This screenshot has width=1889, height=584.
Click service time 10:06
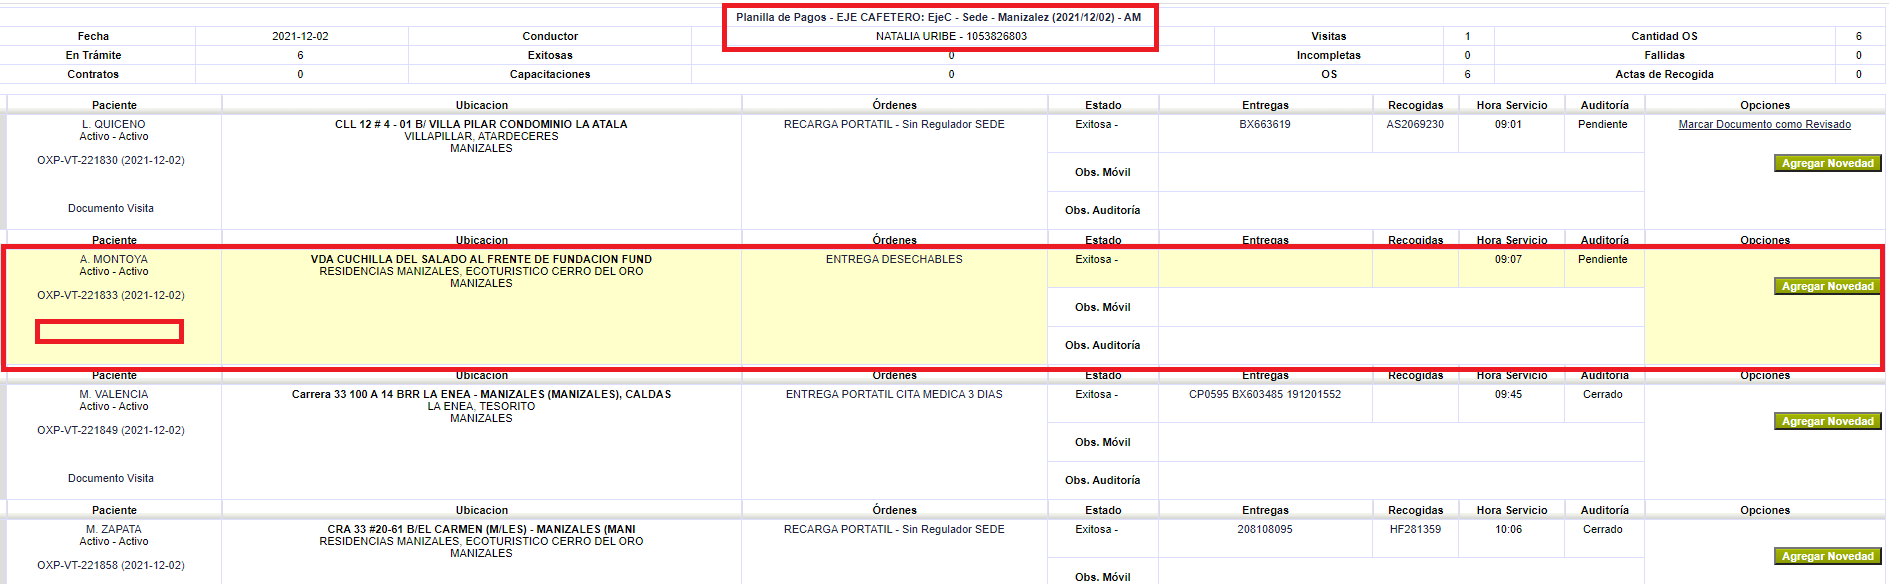(x=1508, y=529)
